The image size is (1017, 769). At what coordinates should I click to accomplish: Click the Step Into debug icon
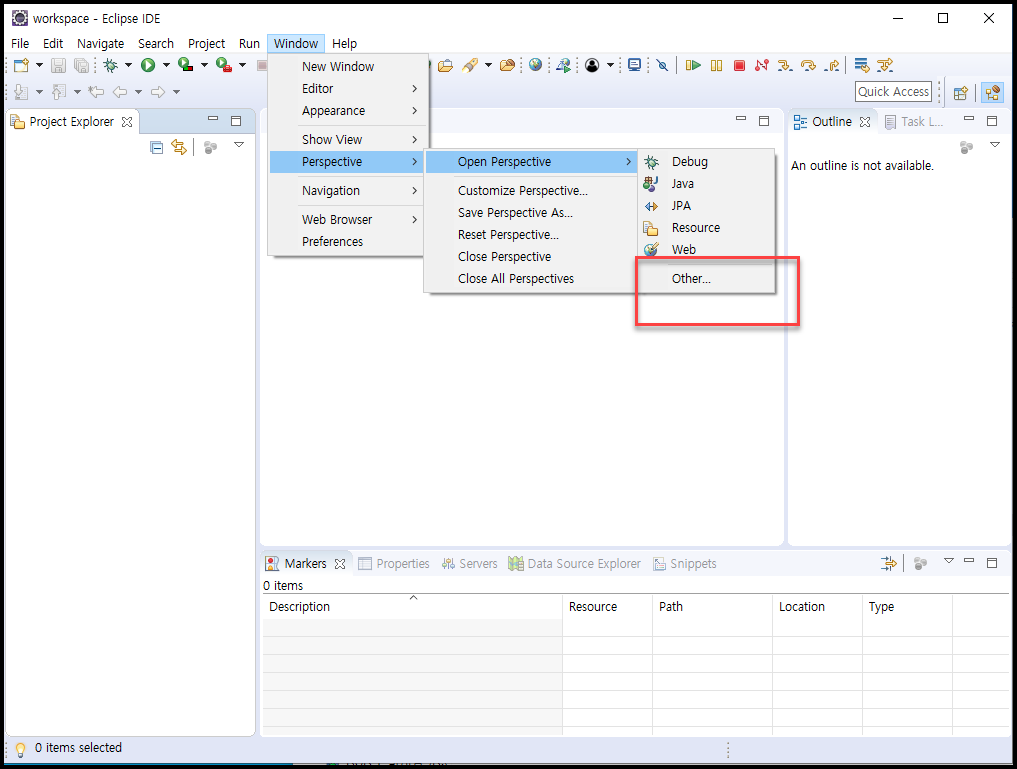(785, 65)
